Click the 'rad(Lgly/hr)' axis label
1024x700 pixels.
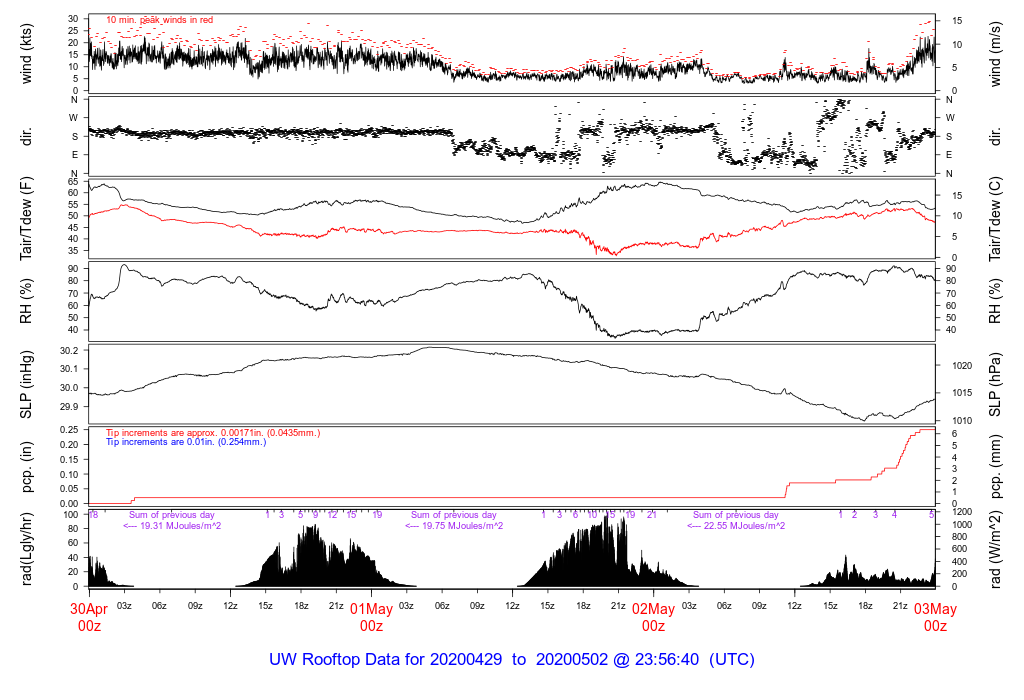click(x=26, y=549)
